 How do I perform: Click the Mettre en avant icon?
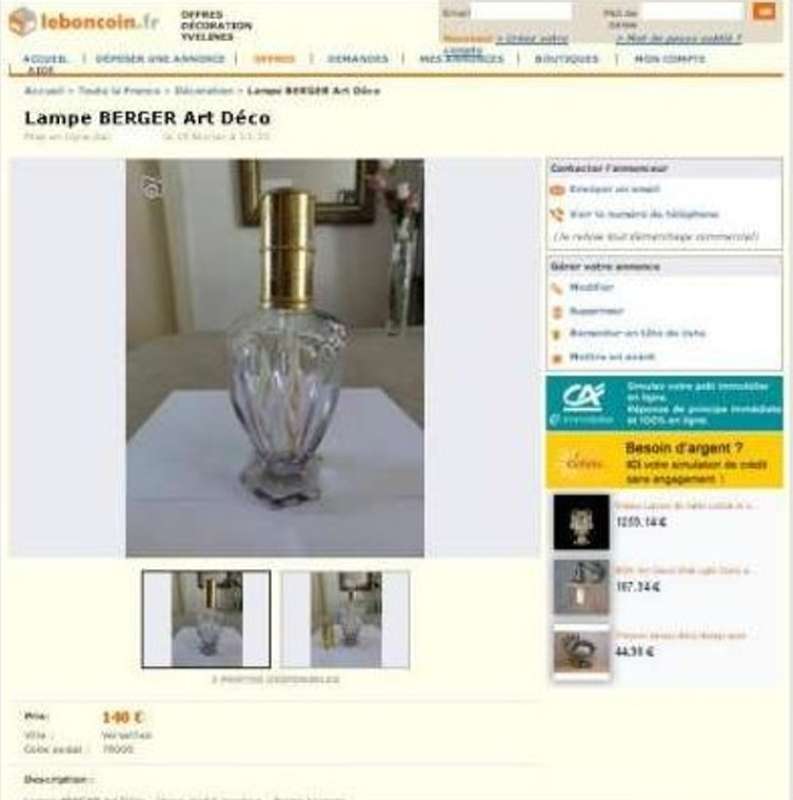(x=557, y=358)
